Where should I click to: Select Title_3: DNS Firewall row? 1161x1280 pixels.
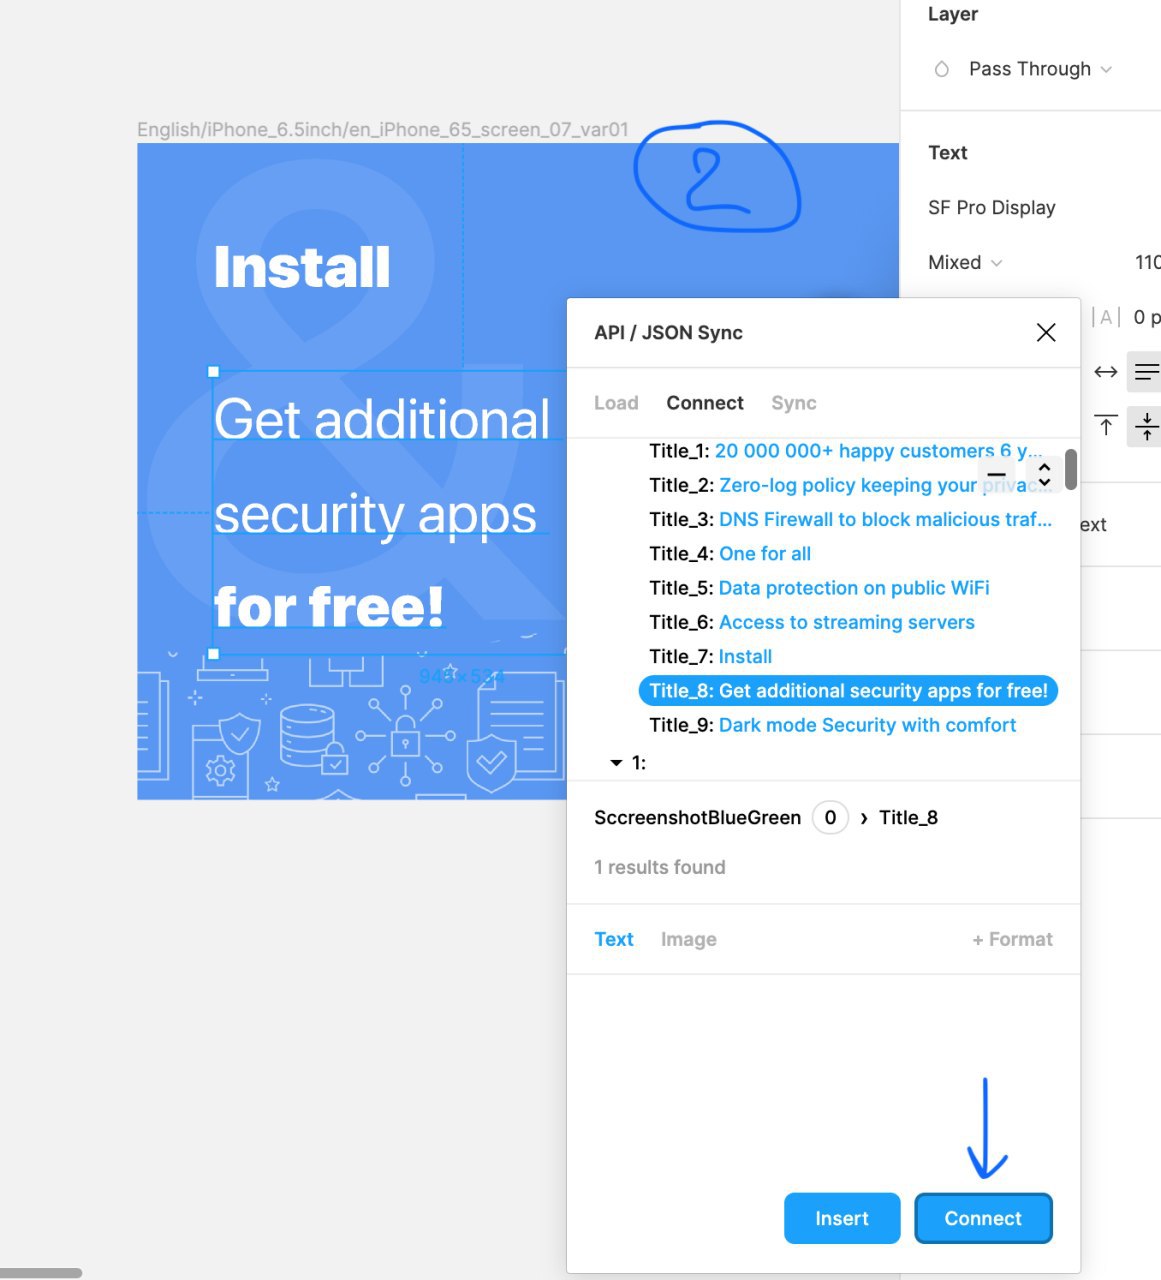(850, 519)
